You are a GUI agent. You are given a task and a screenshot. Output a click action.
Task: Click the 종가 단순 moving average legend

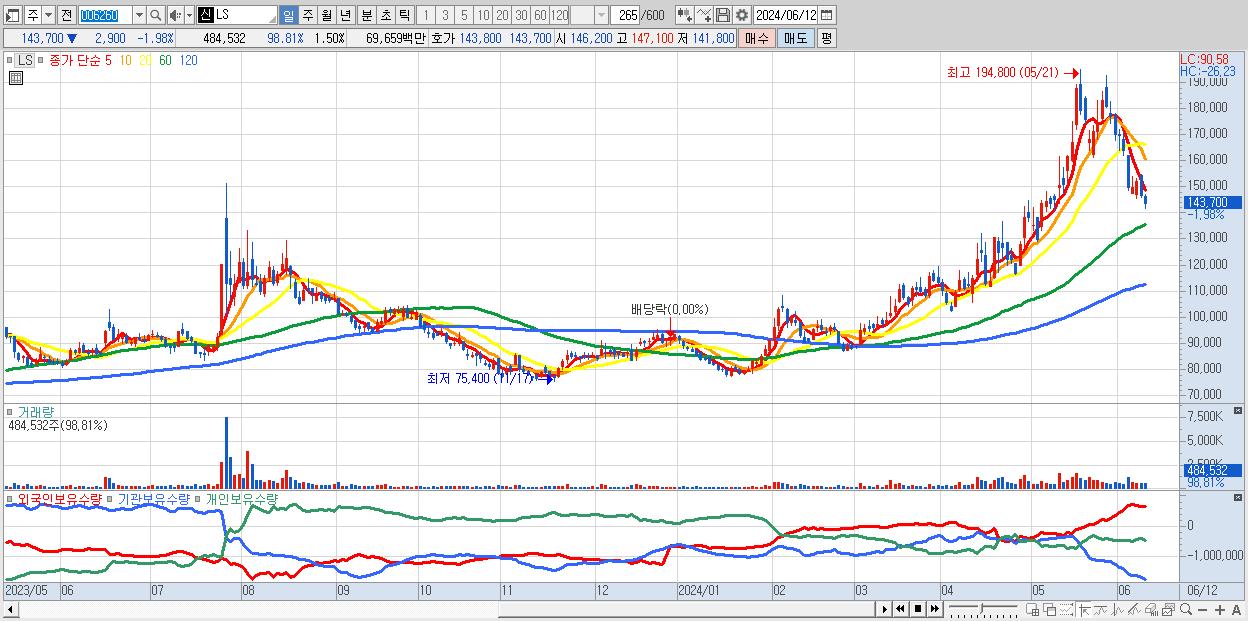click(74, 60)
